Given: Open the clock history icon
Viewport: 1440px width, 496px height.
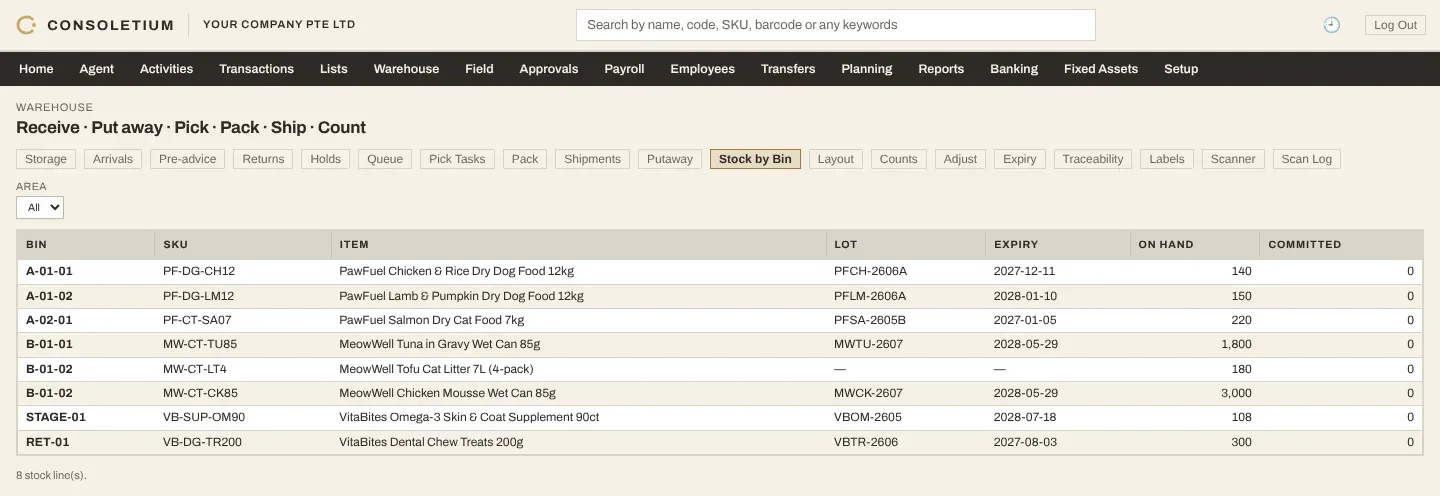Looking at the screenshot, I should [x=1331, y=25].
